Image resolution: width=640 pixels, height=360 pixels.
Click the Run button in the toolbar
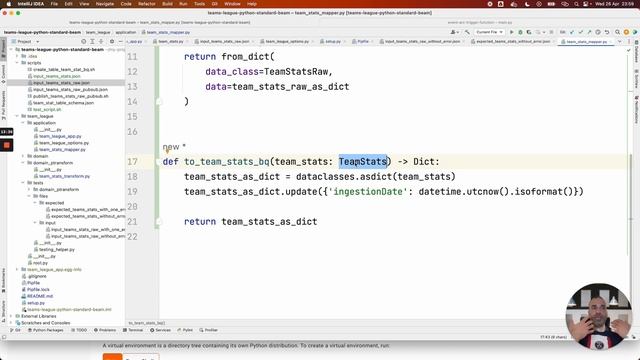pos(511,32)
